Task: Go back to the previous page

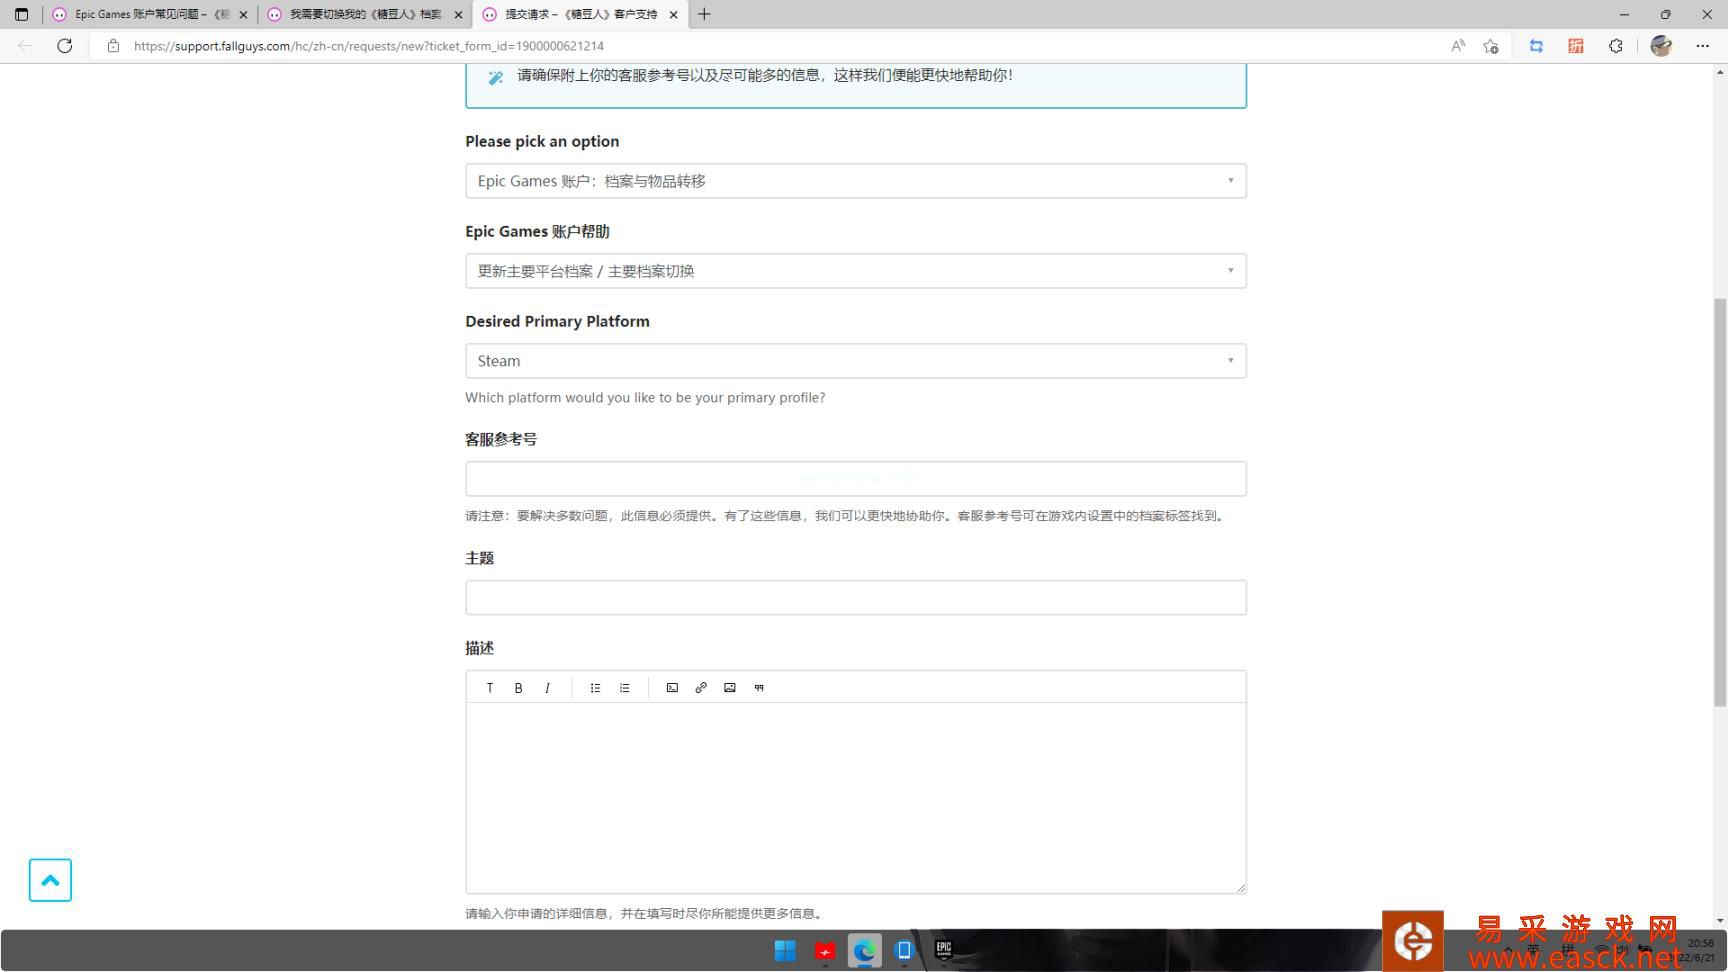Action: 25,46
